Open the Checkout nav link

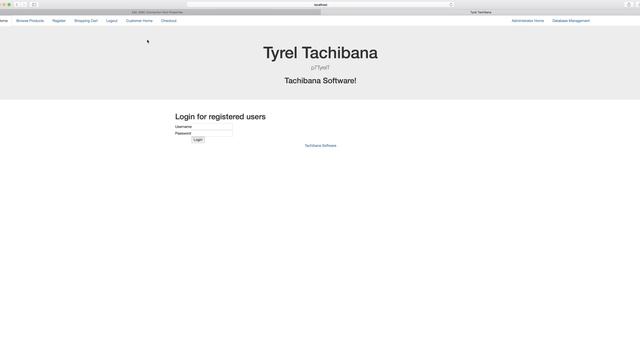pos(169,21)
